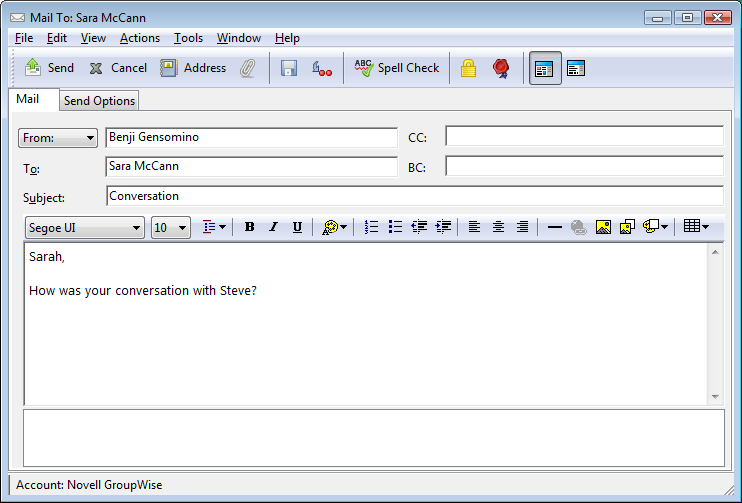
Task: Click the attachments pane below message body
Action: pyautogui.click(x=374, y=438)
